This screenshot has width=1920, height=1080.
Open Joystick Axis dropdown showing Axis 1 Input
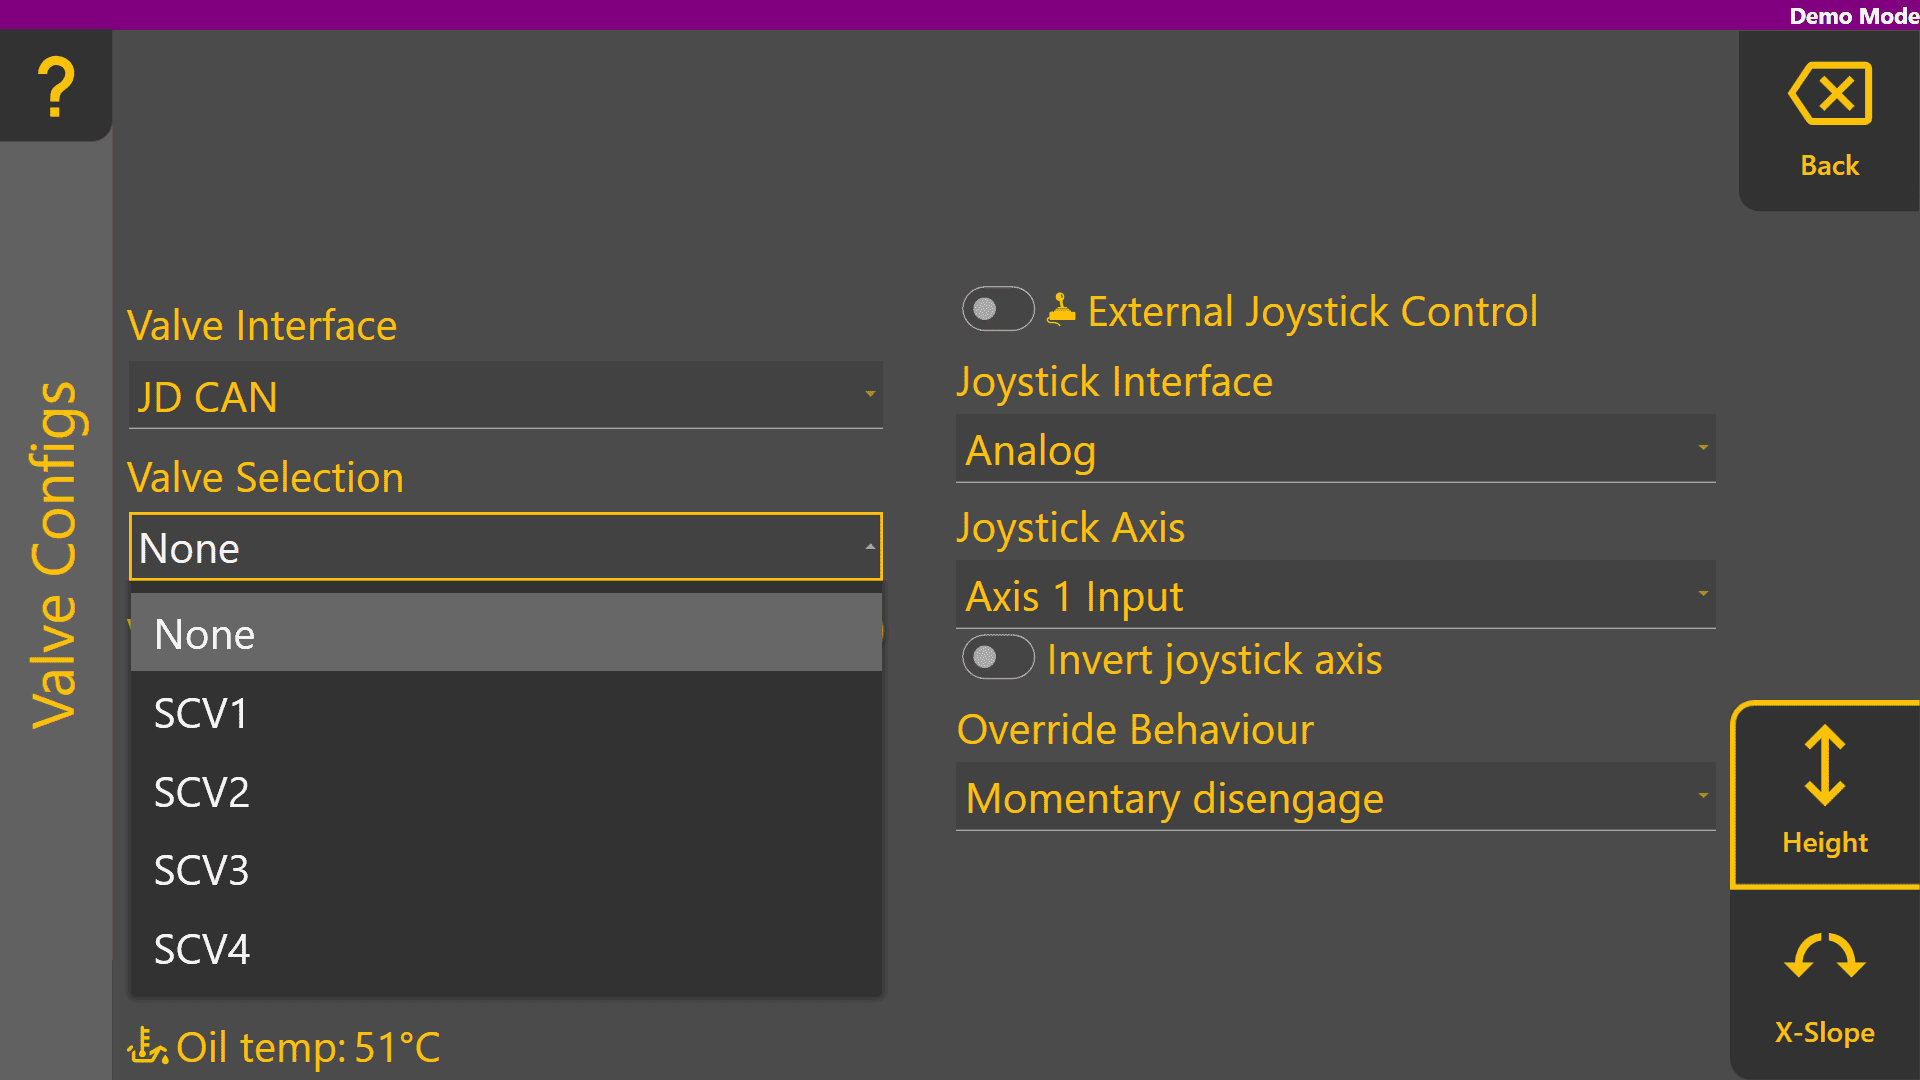(x=1335, y=595)
